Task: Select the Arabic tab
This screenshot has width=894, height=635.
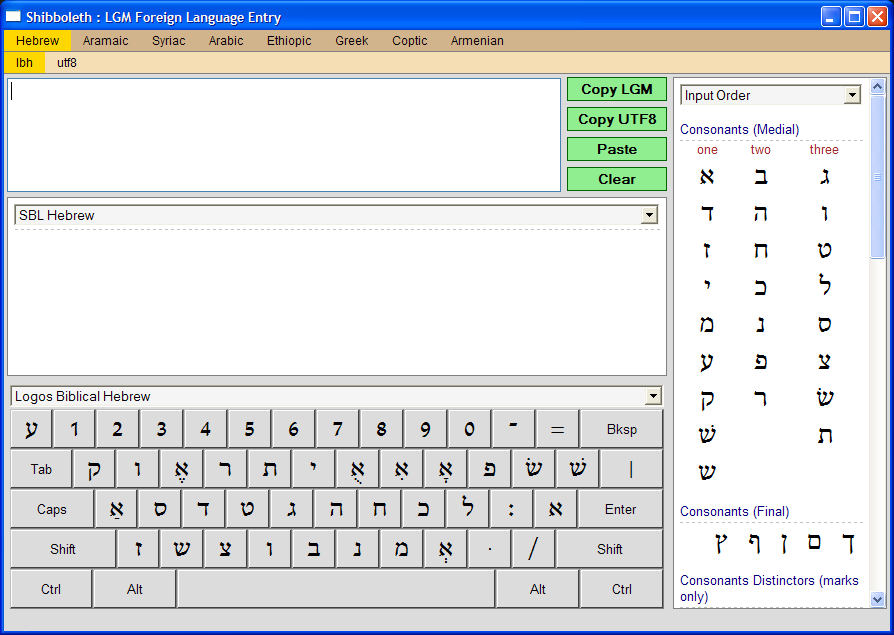Action: pyautogui.click(x=226, y=40)
